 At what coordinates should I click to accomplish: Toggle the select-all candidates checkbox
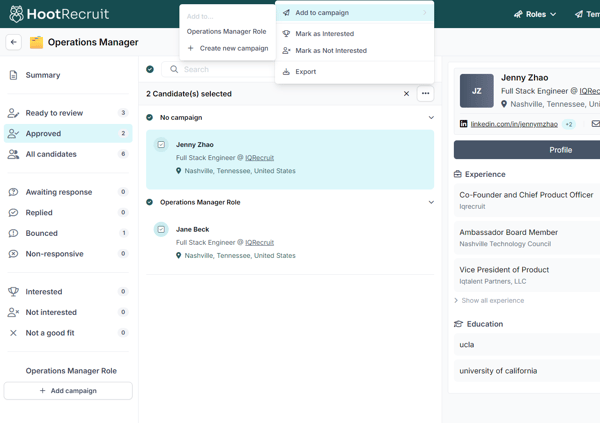click(x=150, y=69)
